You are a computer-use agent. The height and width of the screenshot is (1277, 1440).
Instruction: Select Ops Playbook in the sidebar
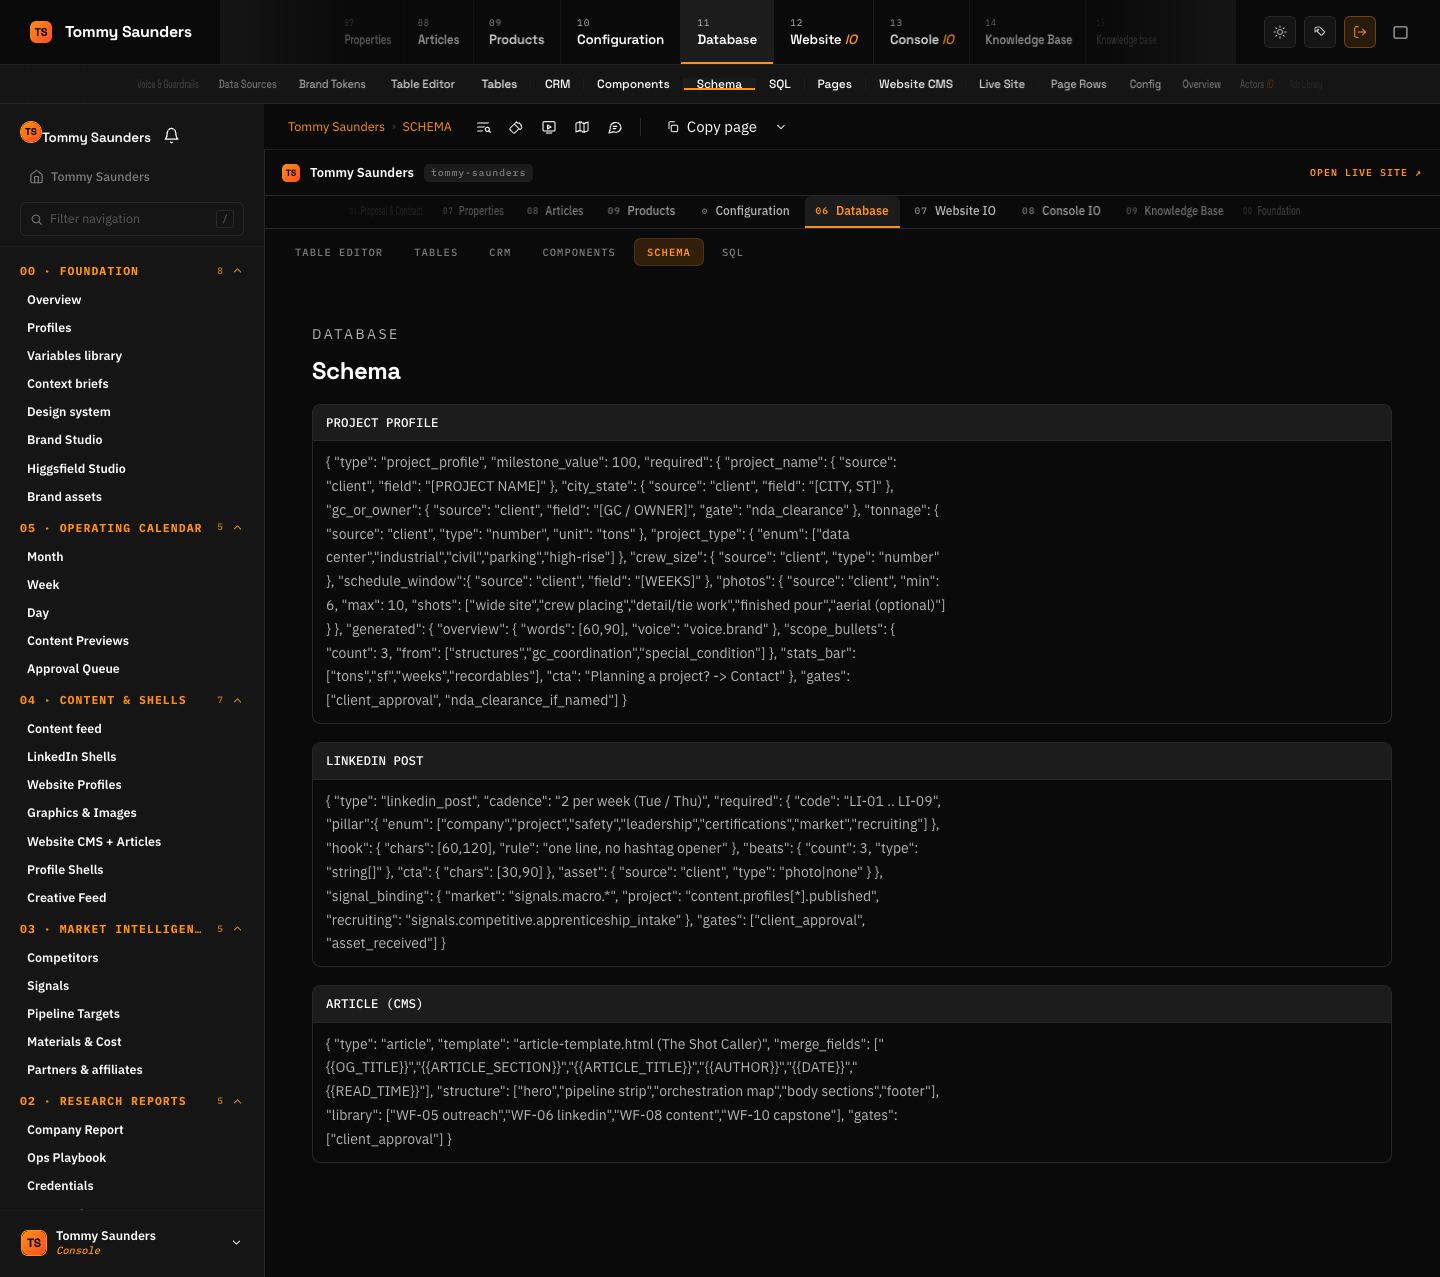point(67,1158)
